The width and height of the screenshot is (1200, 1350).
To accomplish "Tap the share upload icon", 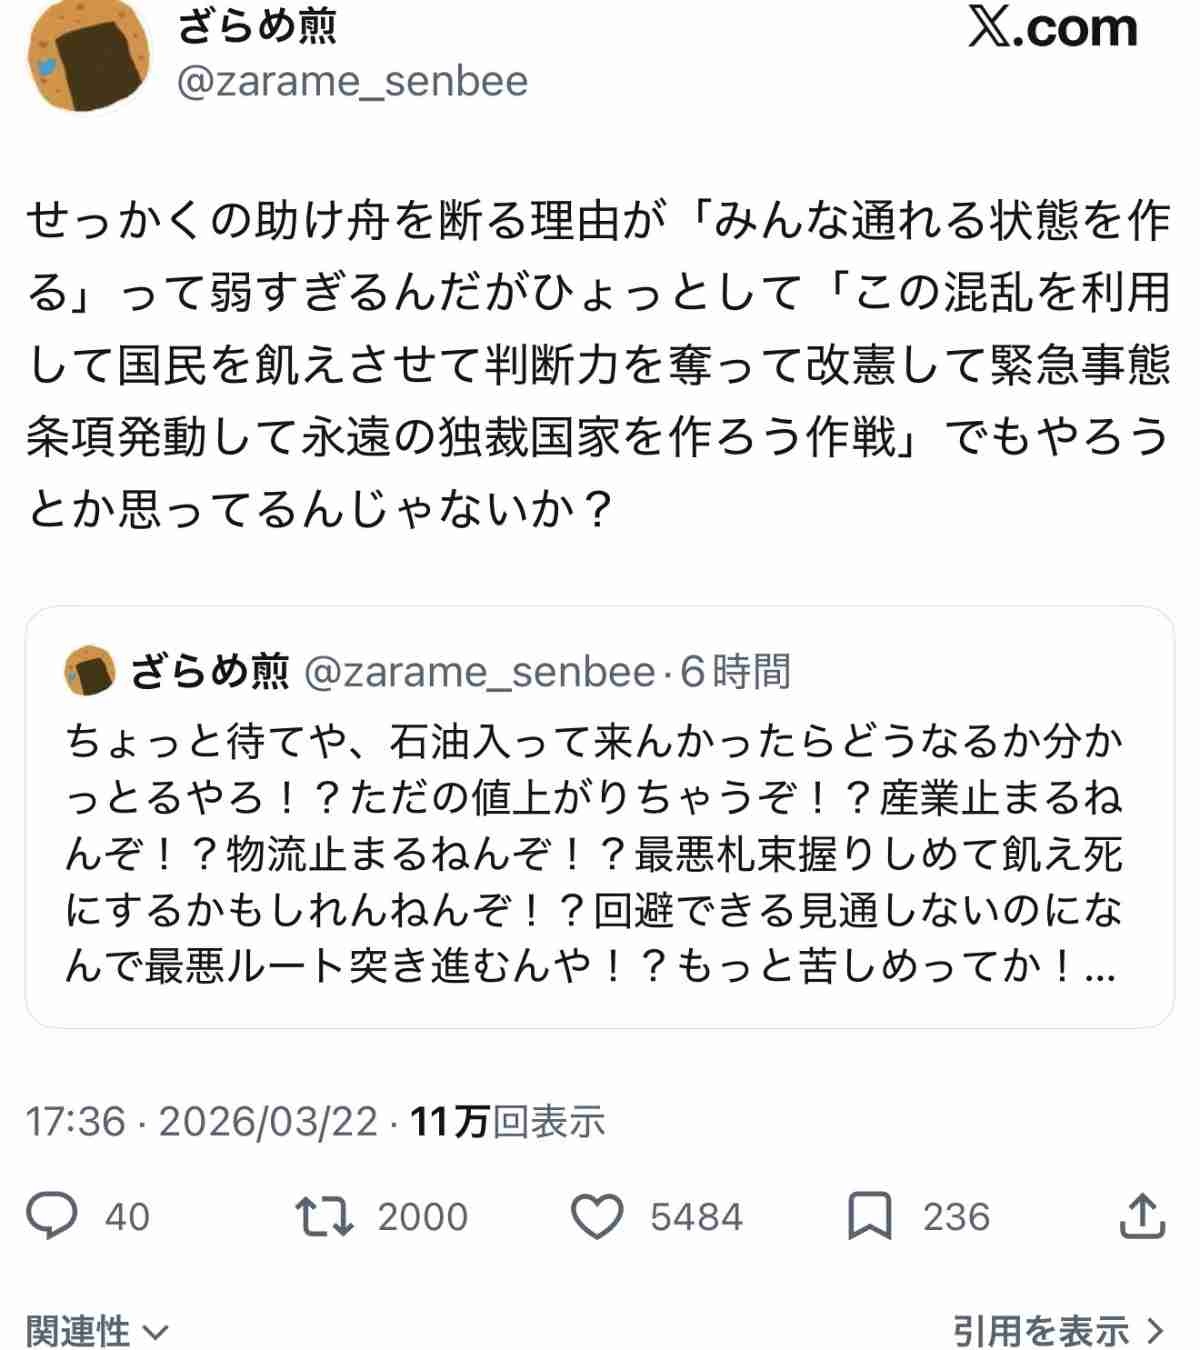I will [1142, 1216].
